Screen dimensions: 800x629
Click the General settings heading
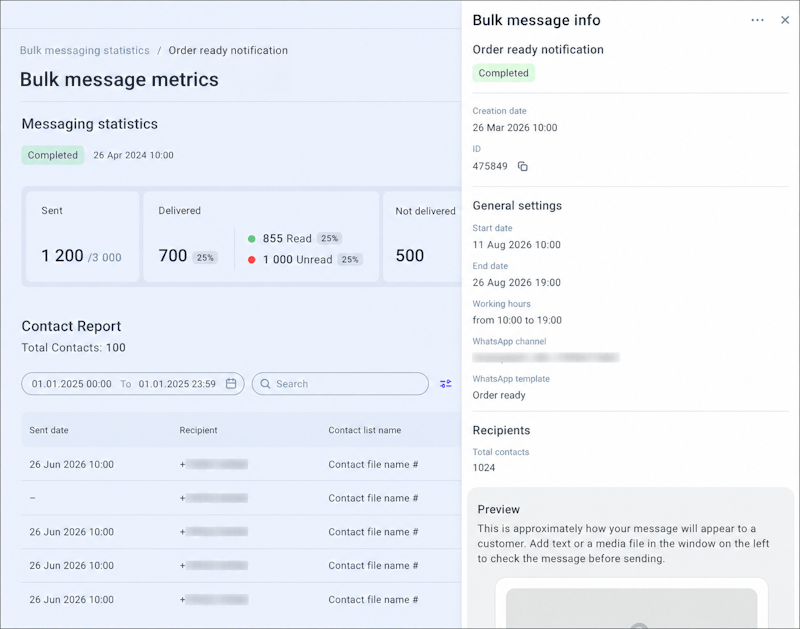(517, 206)
